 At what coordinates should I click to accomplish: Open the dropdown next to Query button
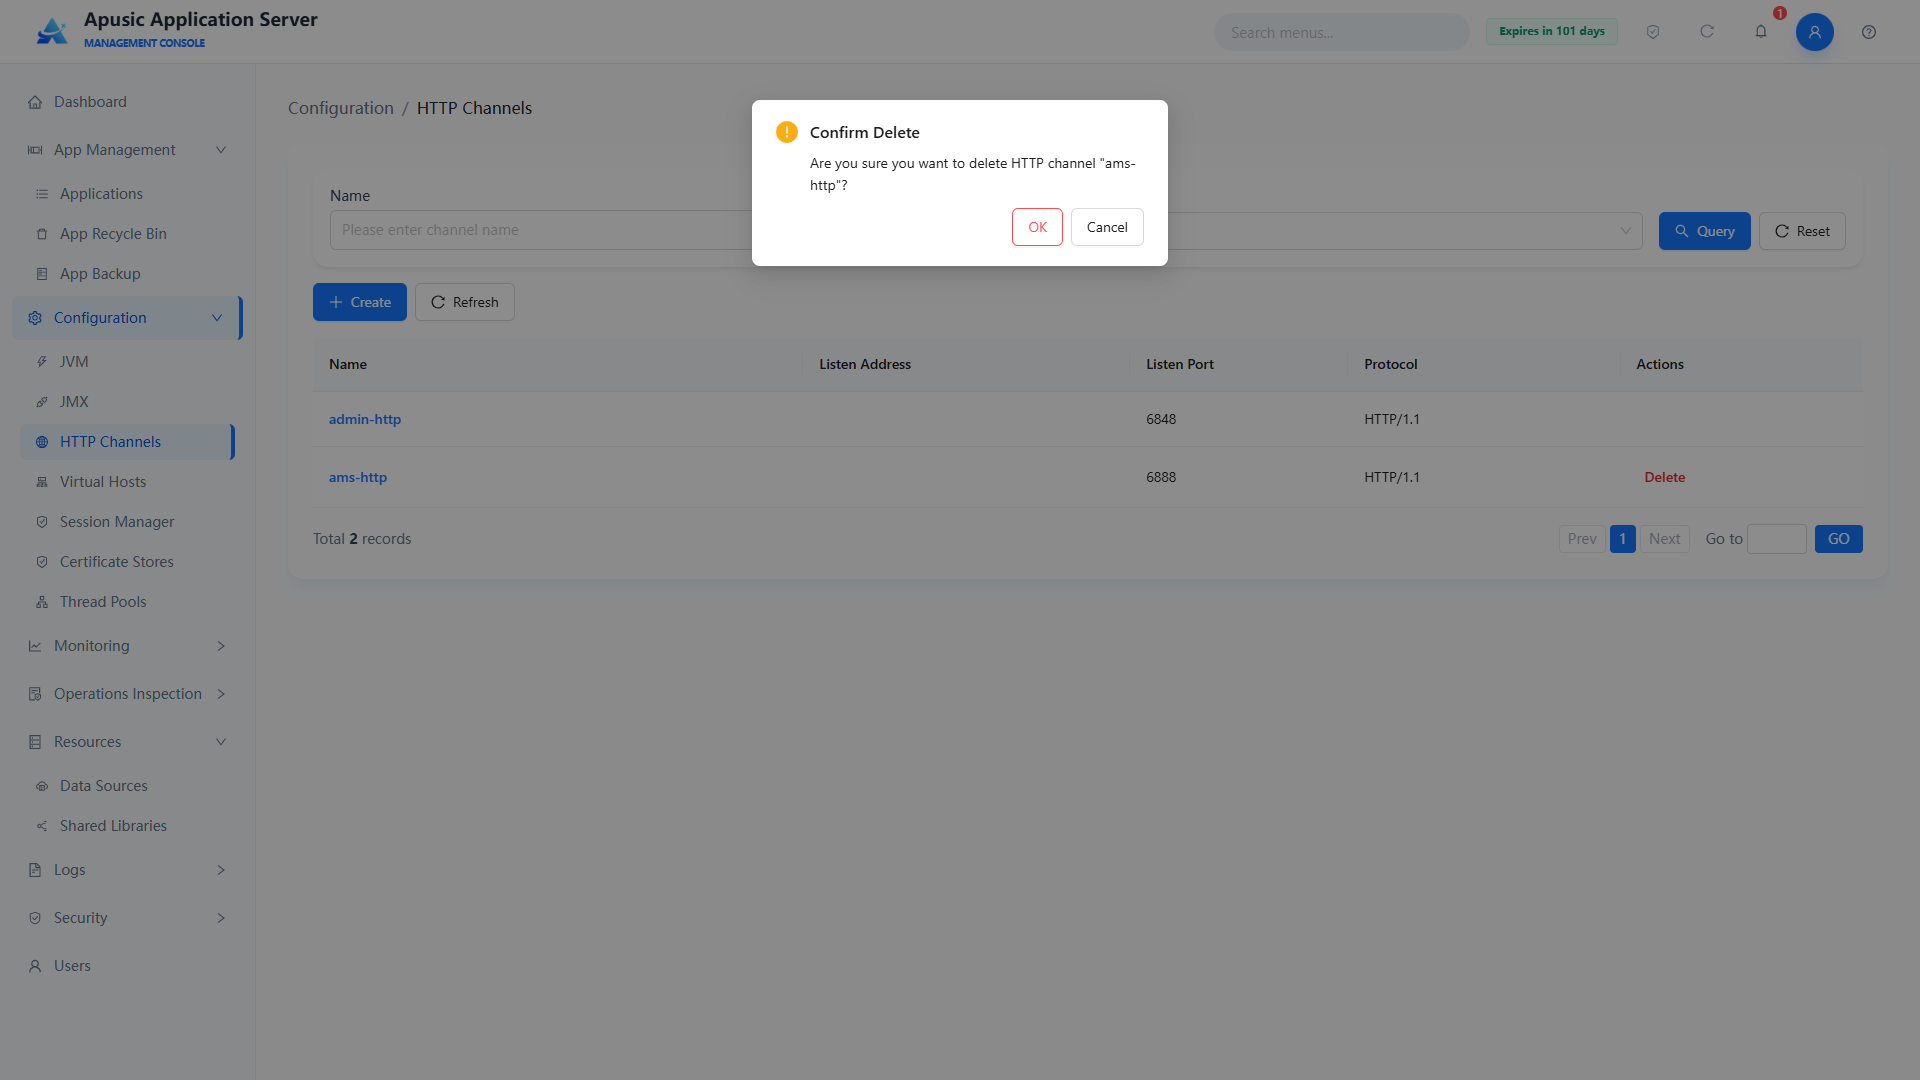point(1405,231)
